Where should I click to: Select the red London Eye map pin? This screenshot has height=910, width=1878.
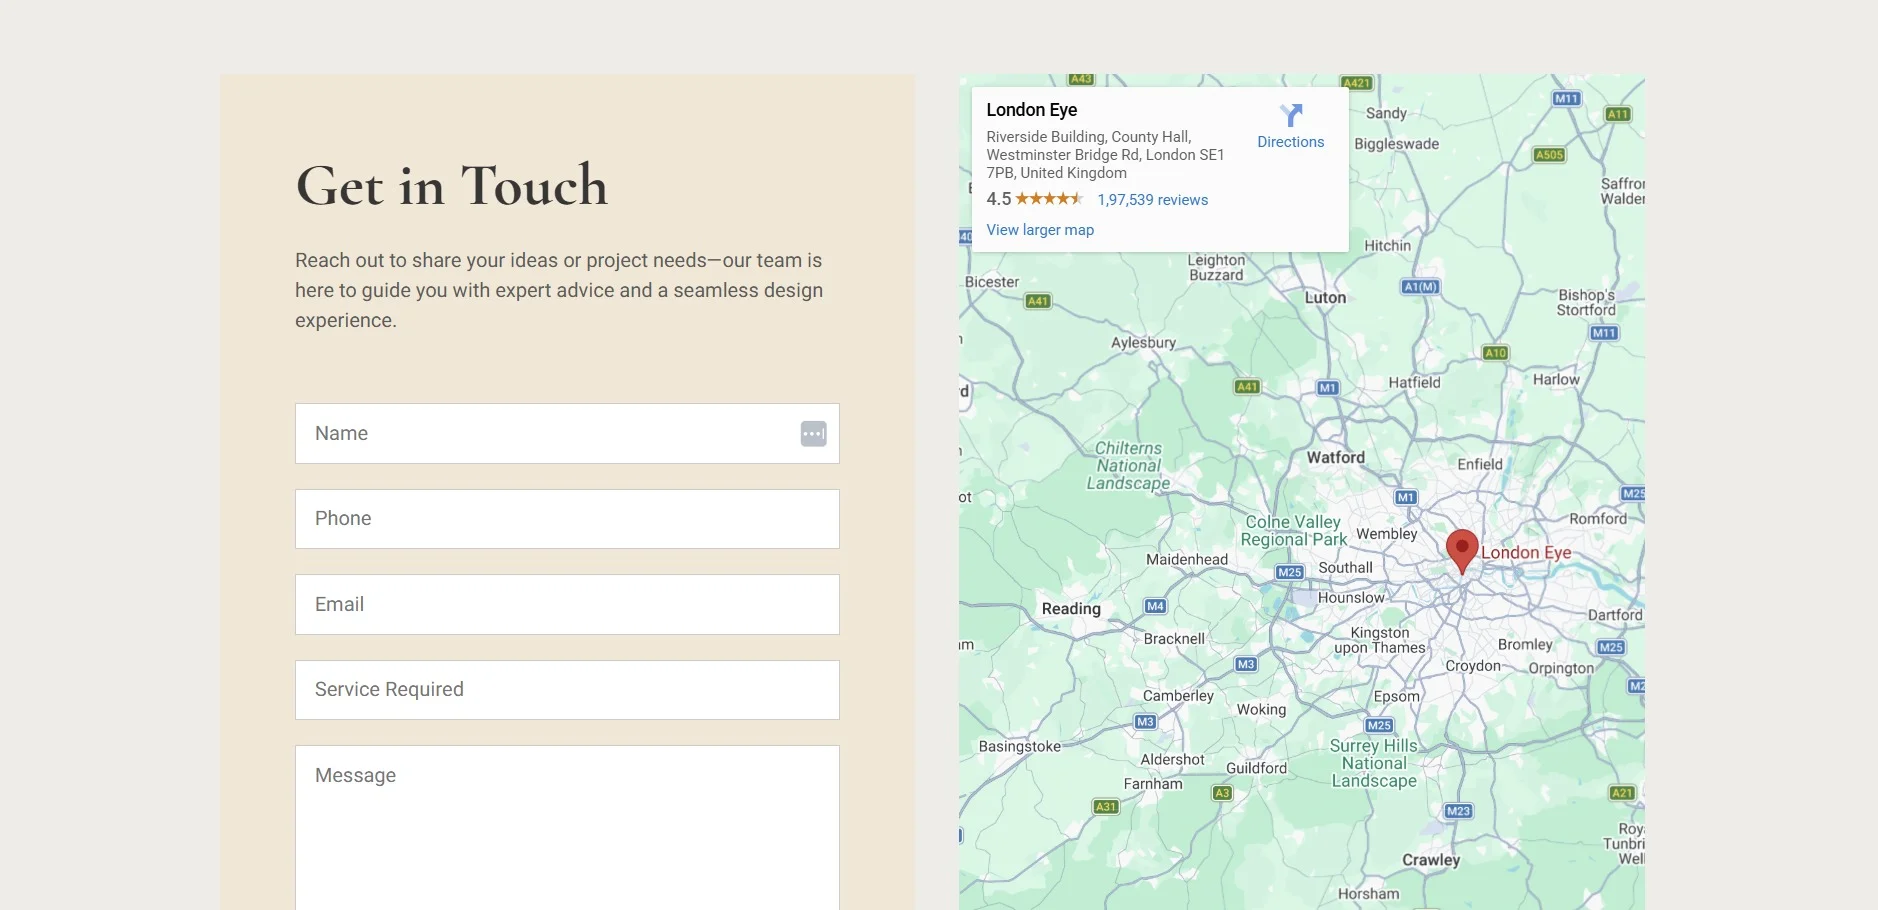pos(1462,552)
